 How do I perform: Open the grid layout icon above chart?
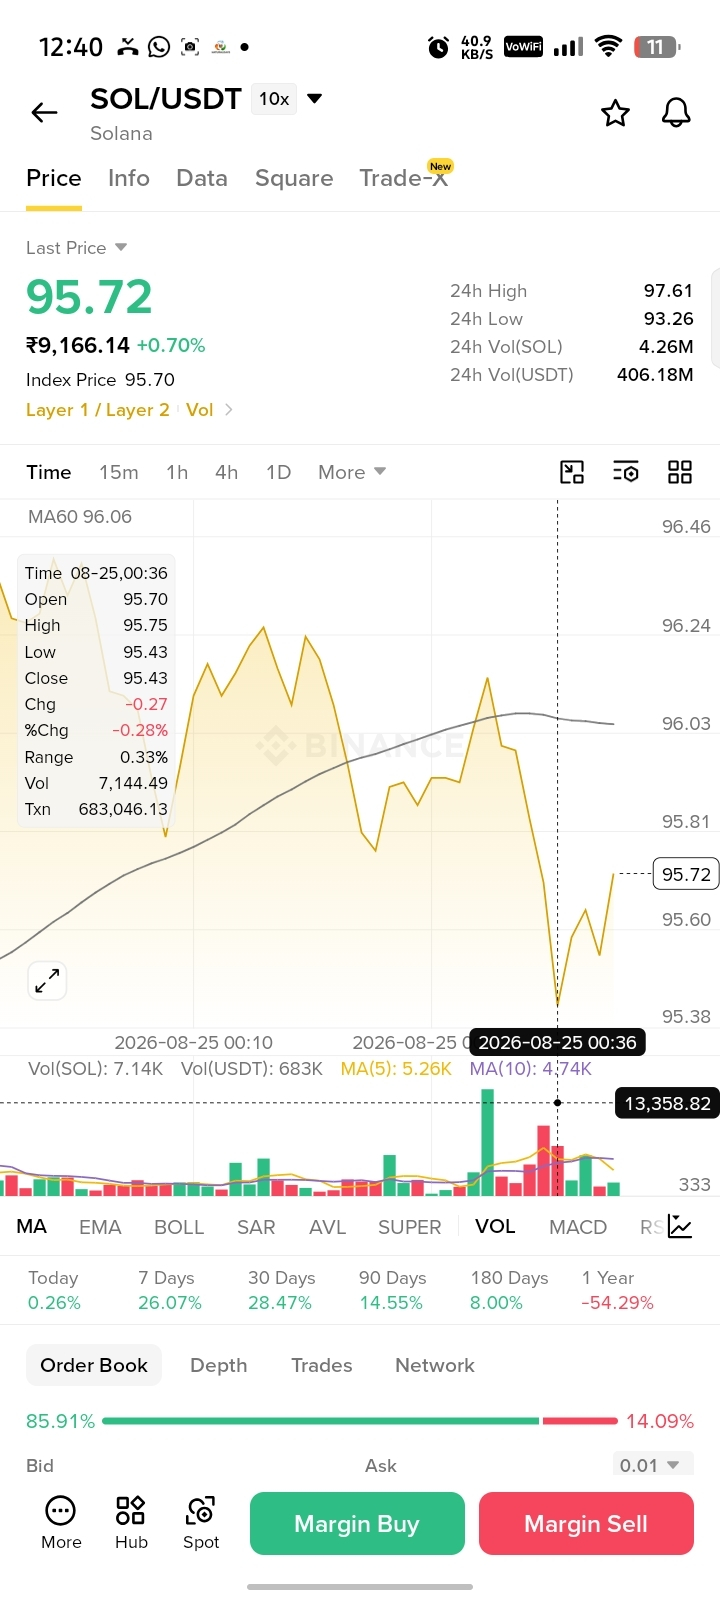[680, 472]
